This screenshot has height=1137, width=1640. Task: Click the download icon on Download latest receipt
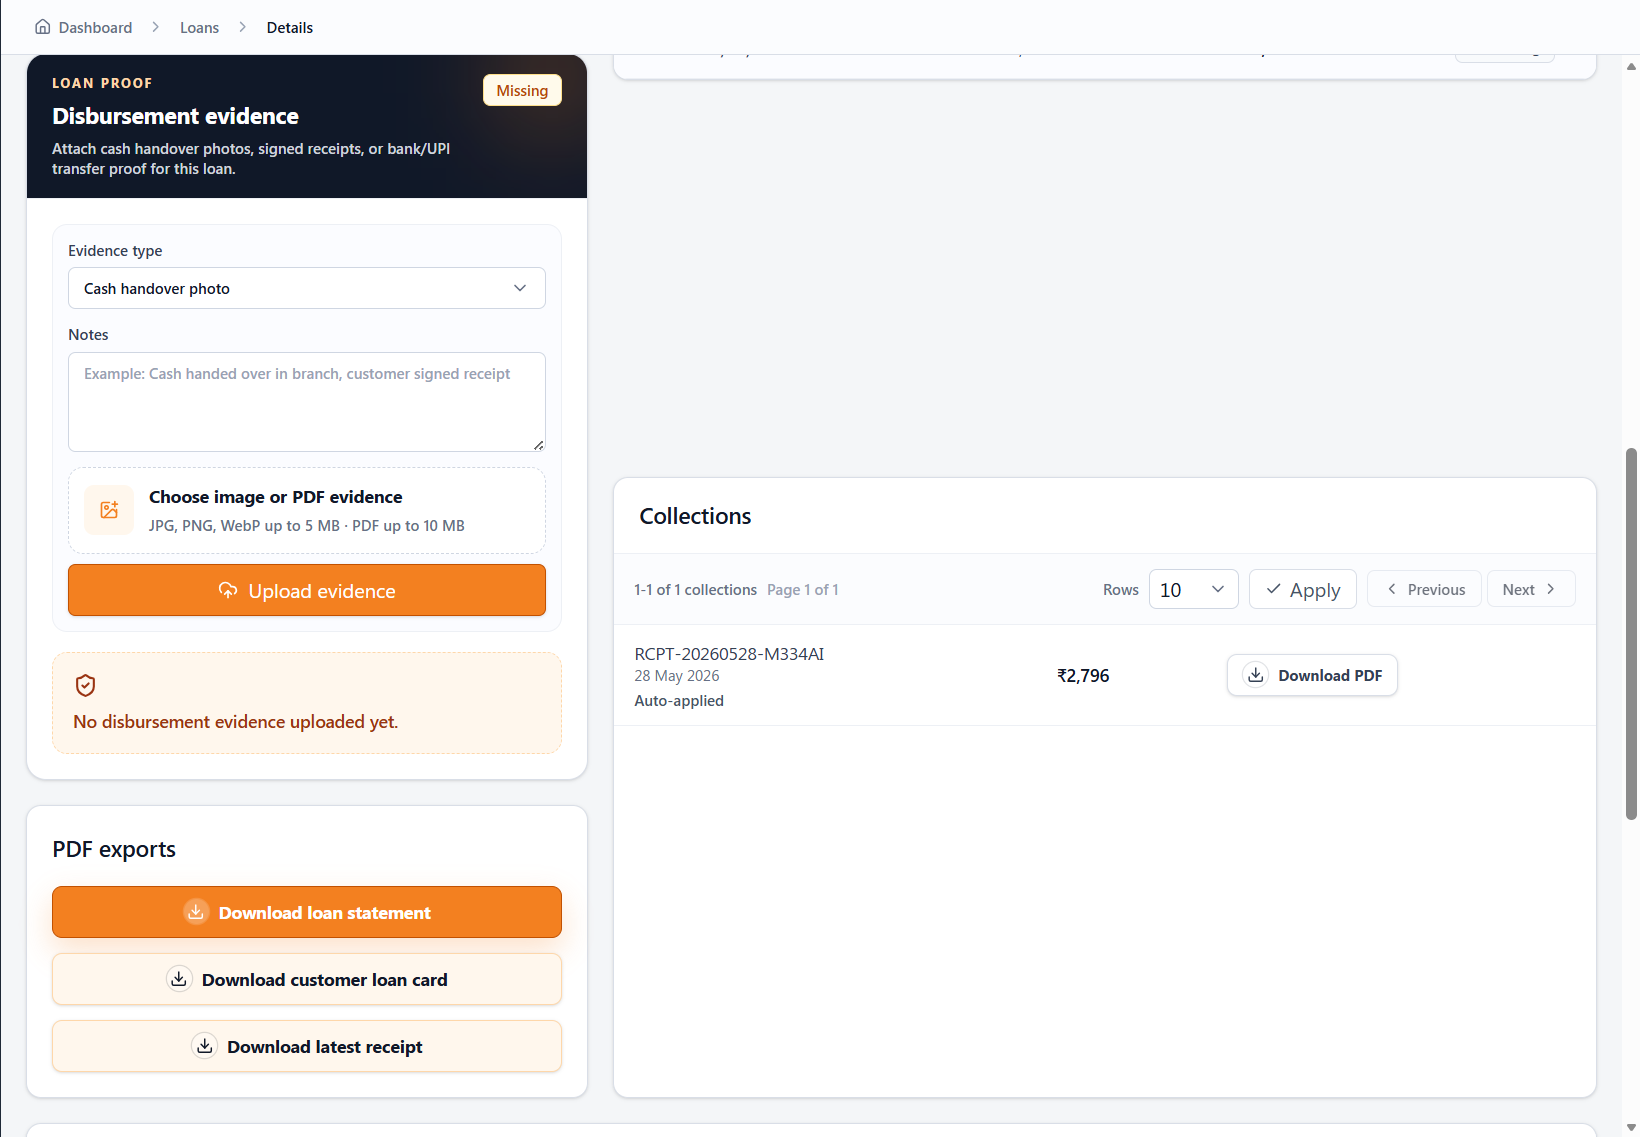(204, 1046)
